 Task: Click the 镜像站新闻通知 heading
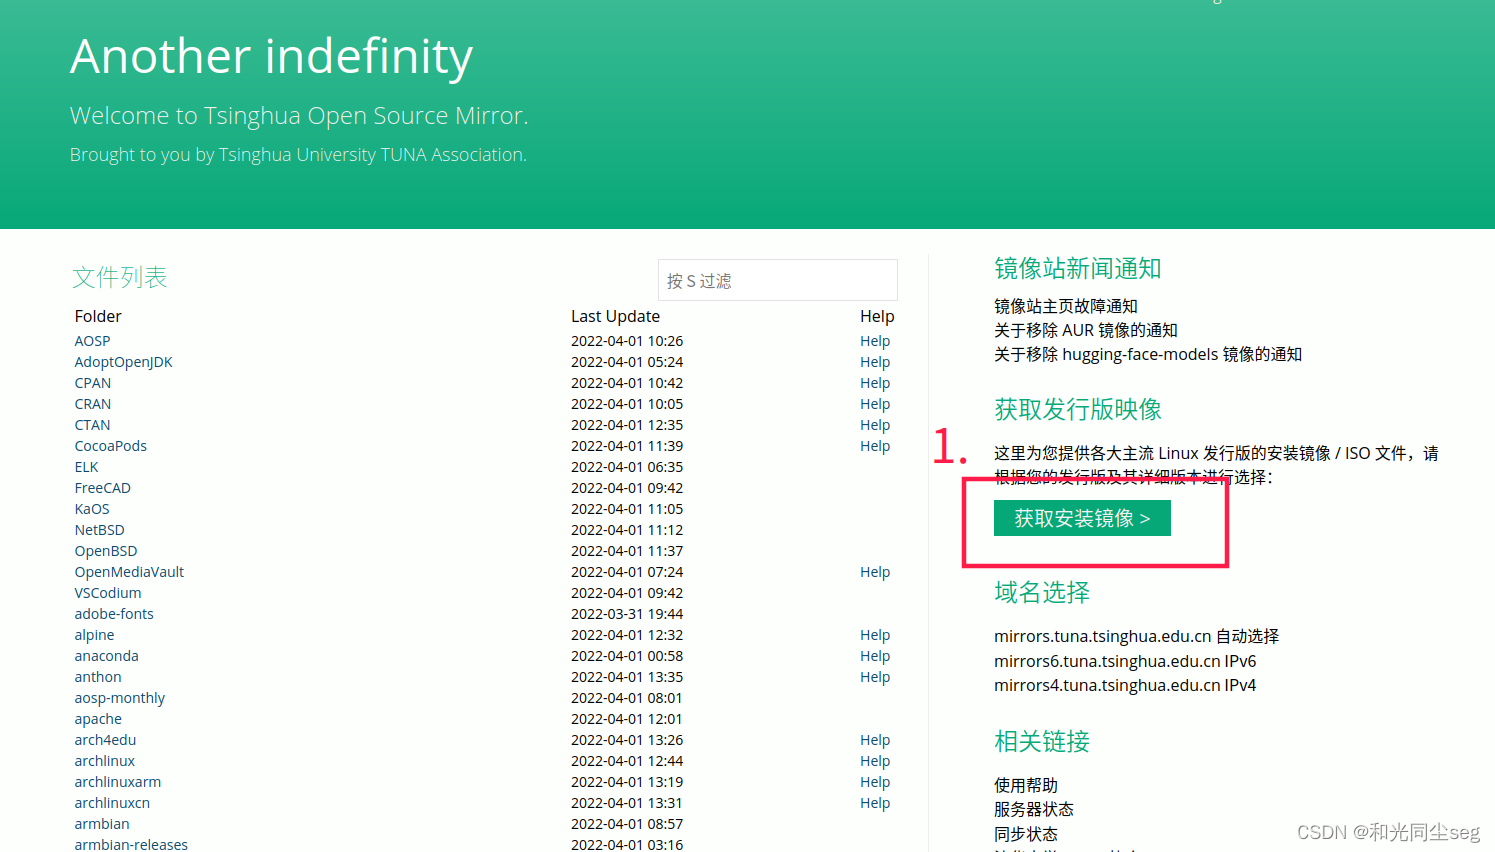coord(1078,268)
